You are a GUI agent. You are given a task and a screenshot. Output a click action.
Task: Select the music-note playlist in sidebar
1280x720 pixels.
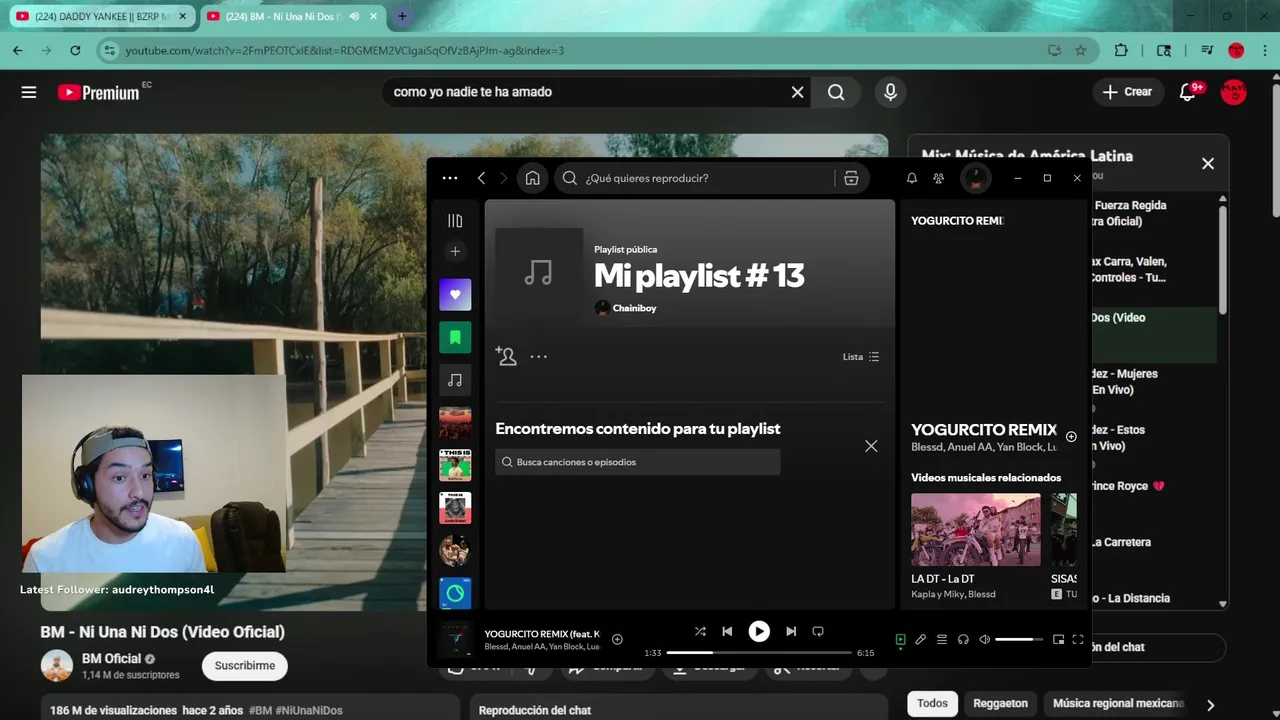[x=455, y=380]
